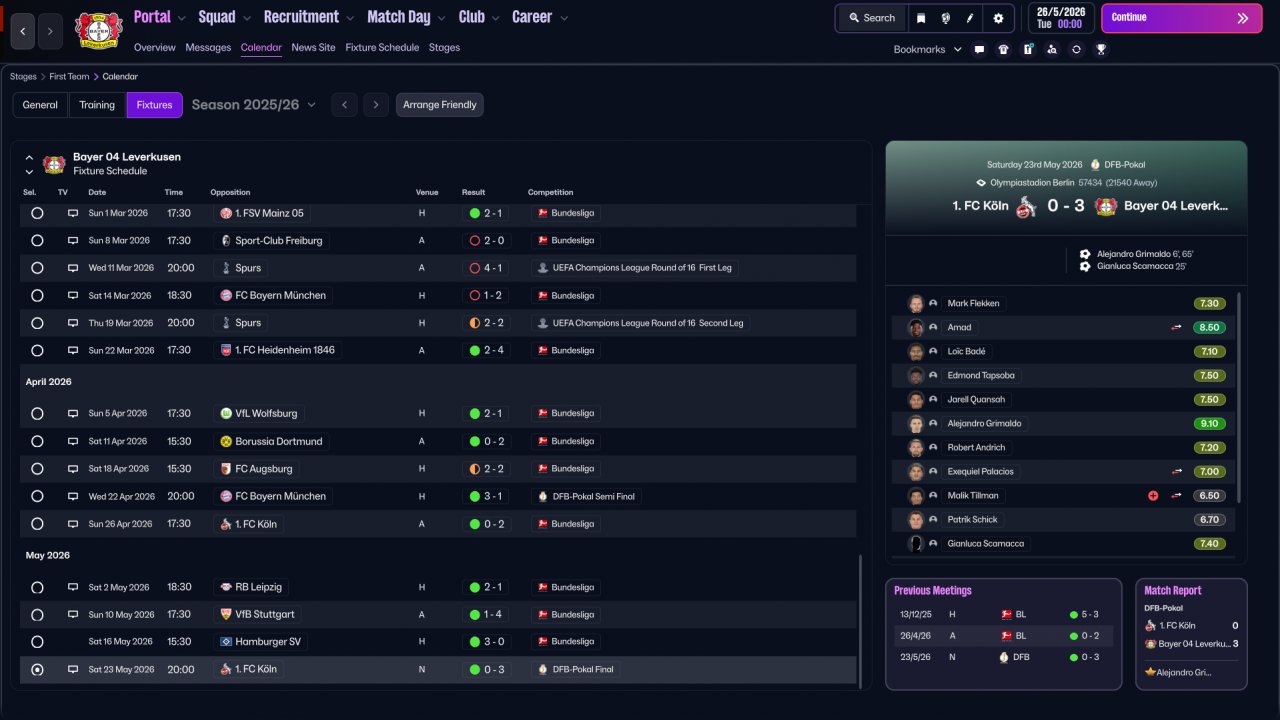1280x720 pixels.
Task: Click the Bayer 04 Leverkusen crest in Fixture Schedule header
Action: [x=54, y=164]
